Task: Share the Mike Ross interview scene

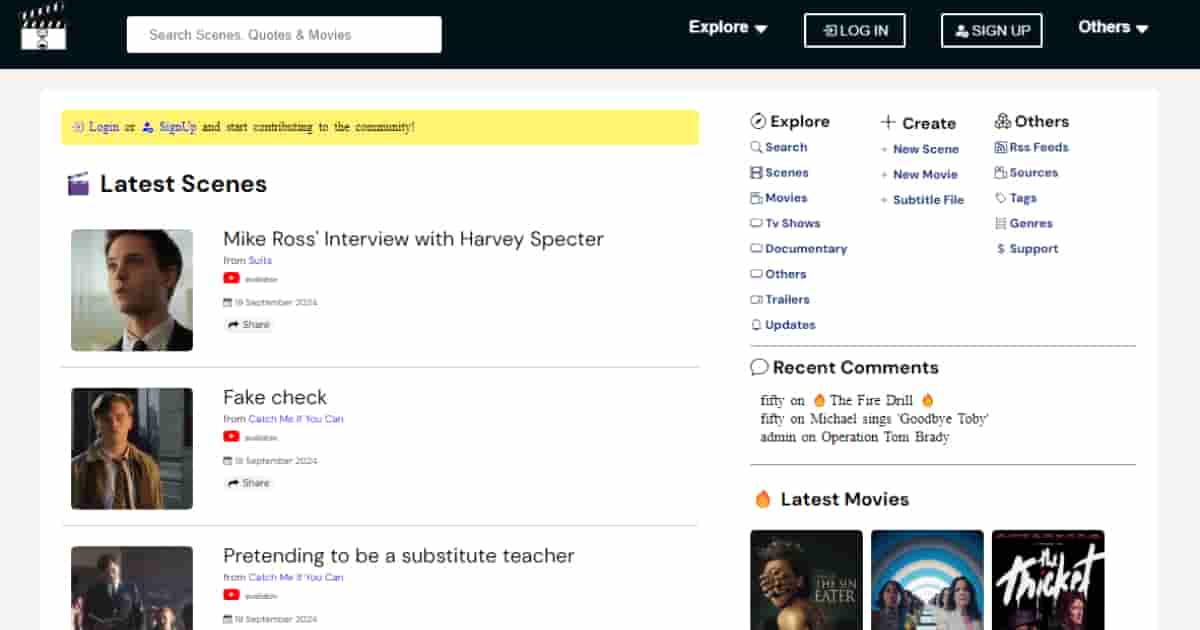Action: 248,325
